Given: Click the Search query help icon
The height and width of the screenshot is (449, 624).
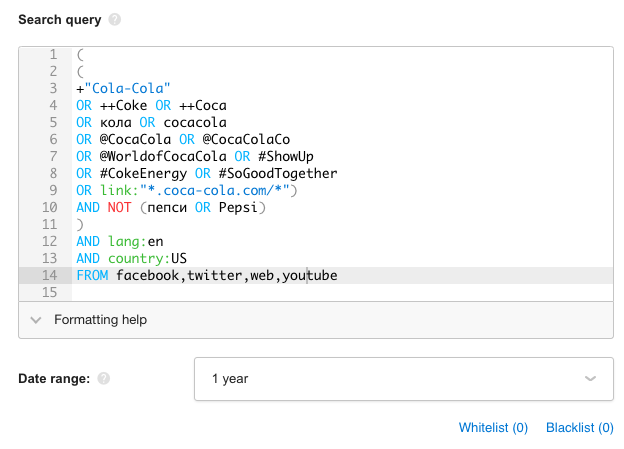Looking at the screenshot, I should [115, 20].
